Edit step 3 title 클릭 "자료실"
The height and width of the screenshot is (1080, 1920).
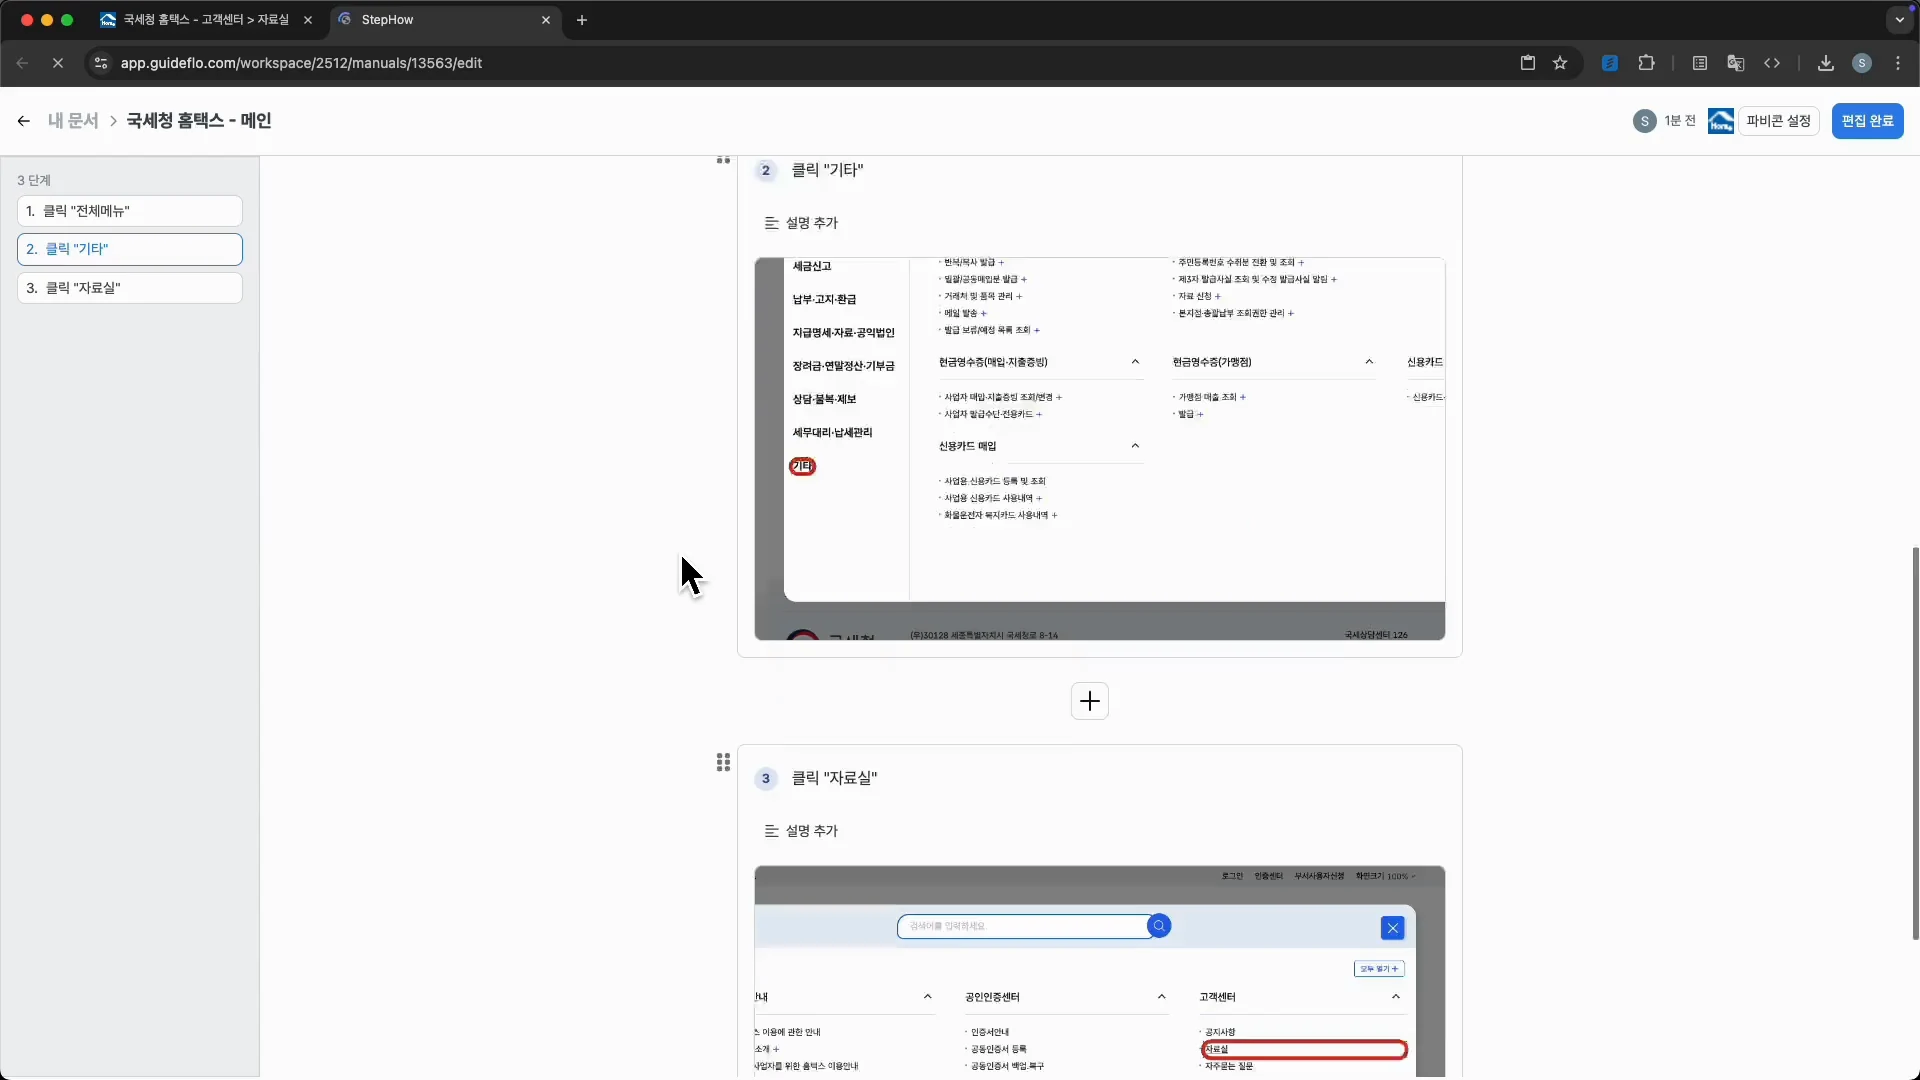(834, 778)
